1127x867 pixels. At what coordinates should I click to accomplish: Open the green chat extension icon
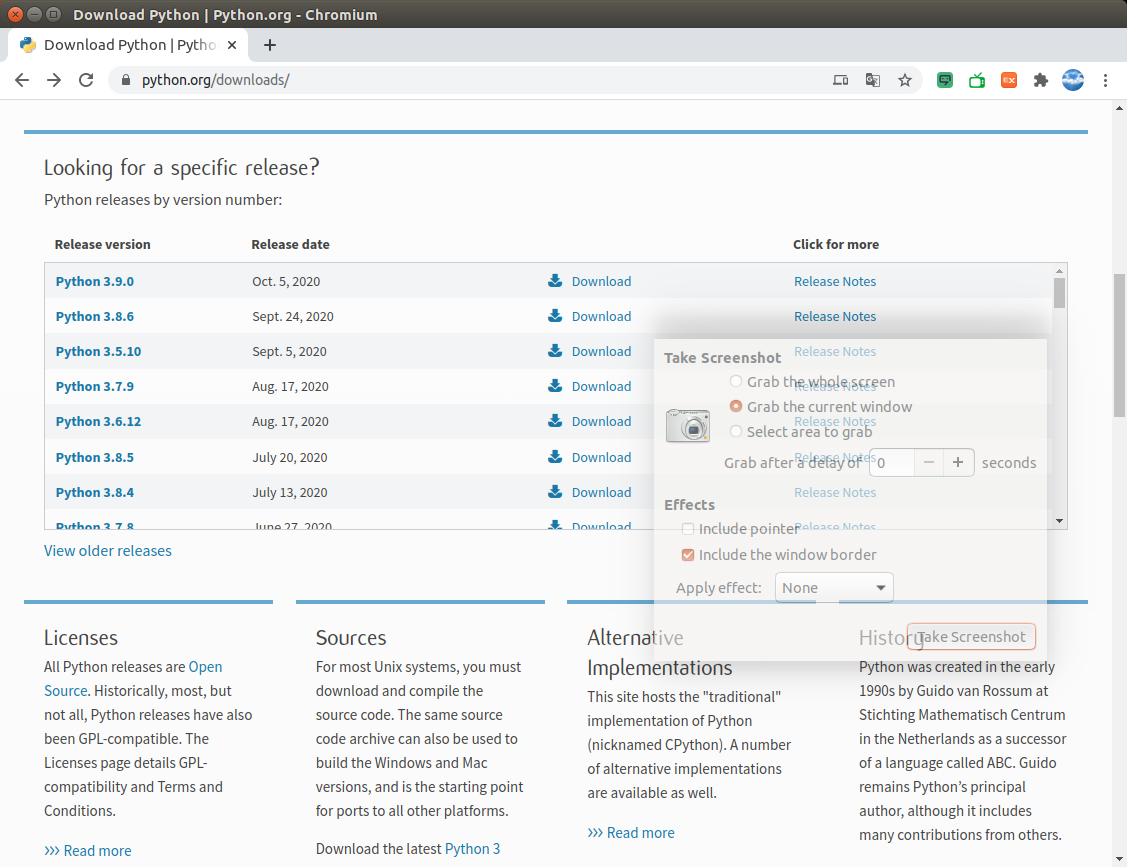pos(945,81)
